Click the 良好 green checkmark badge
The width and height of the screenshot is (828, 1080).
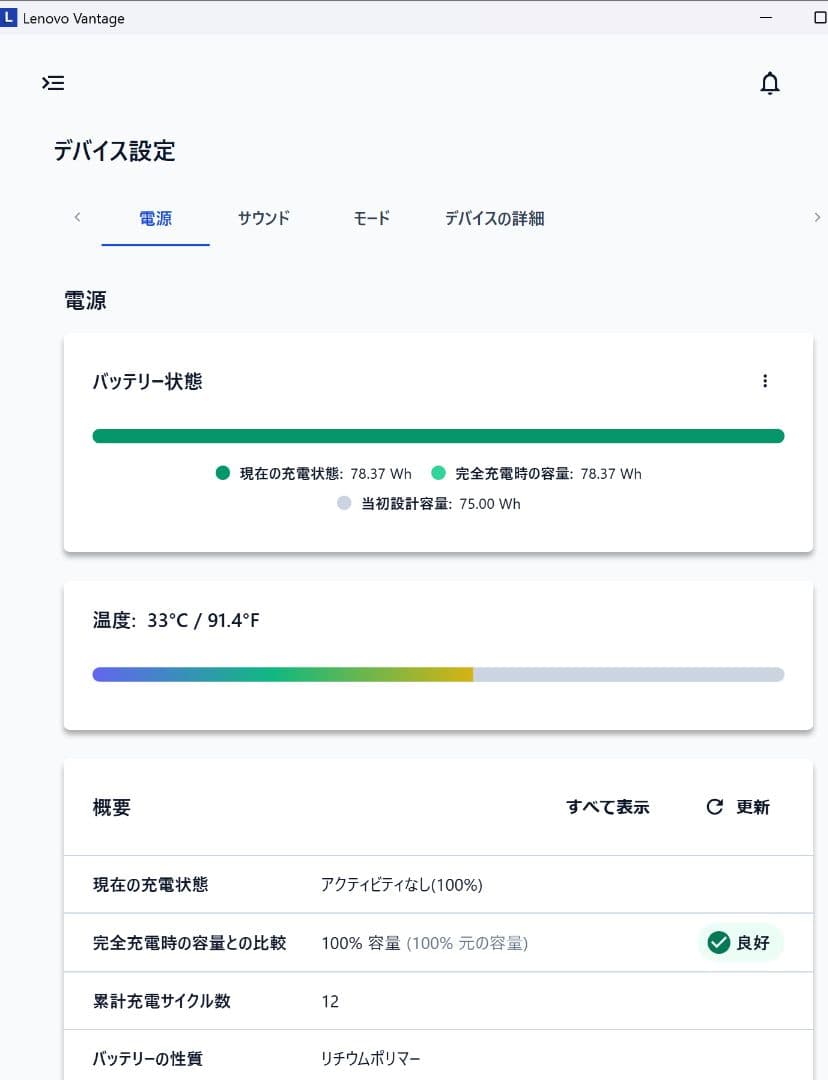(x=740, y=942)
